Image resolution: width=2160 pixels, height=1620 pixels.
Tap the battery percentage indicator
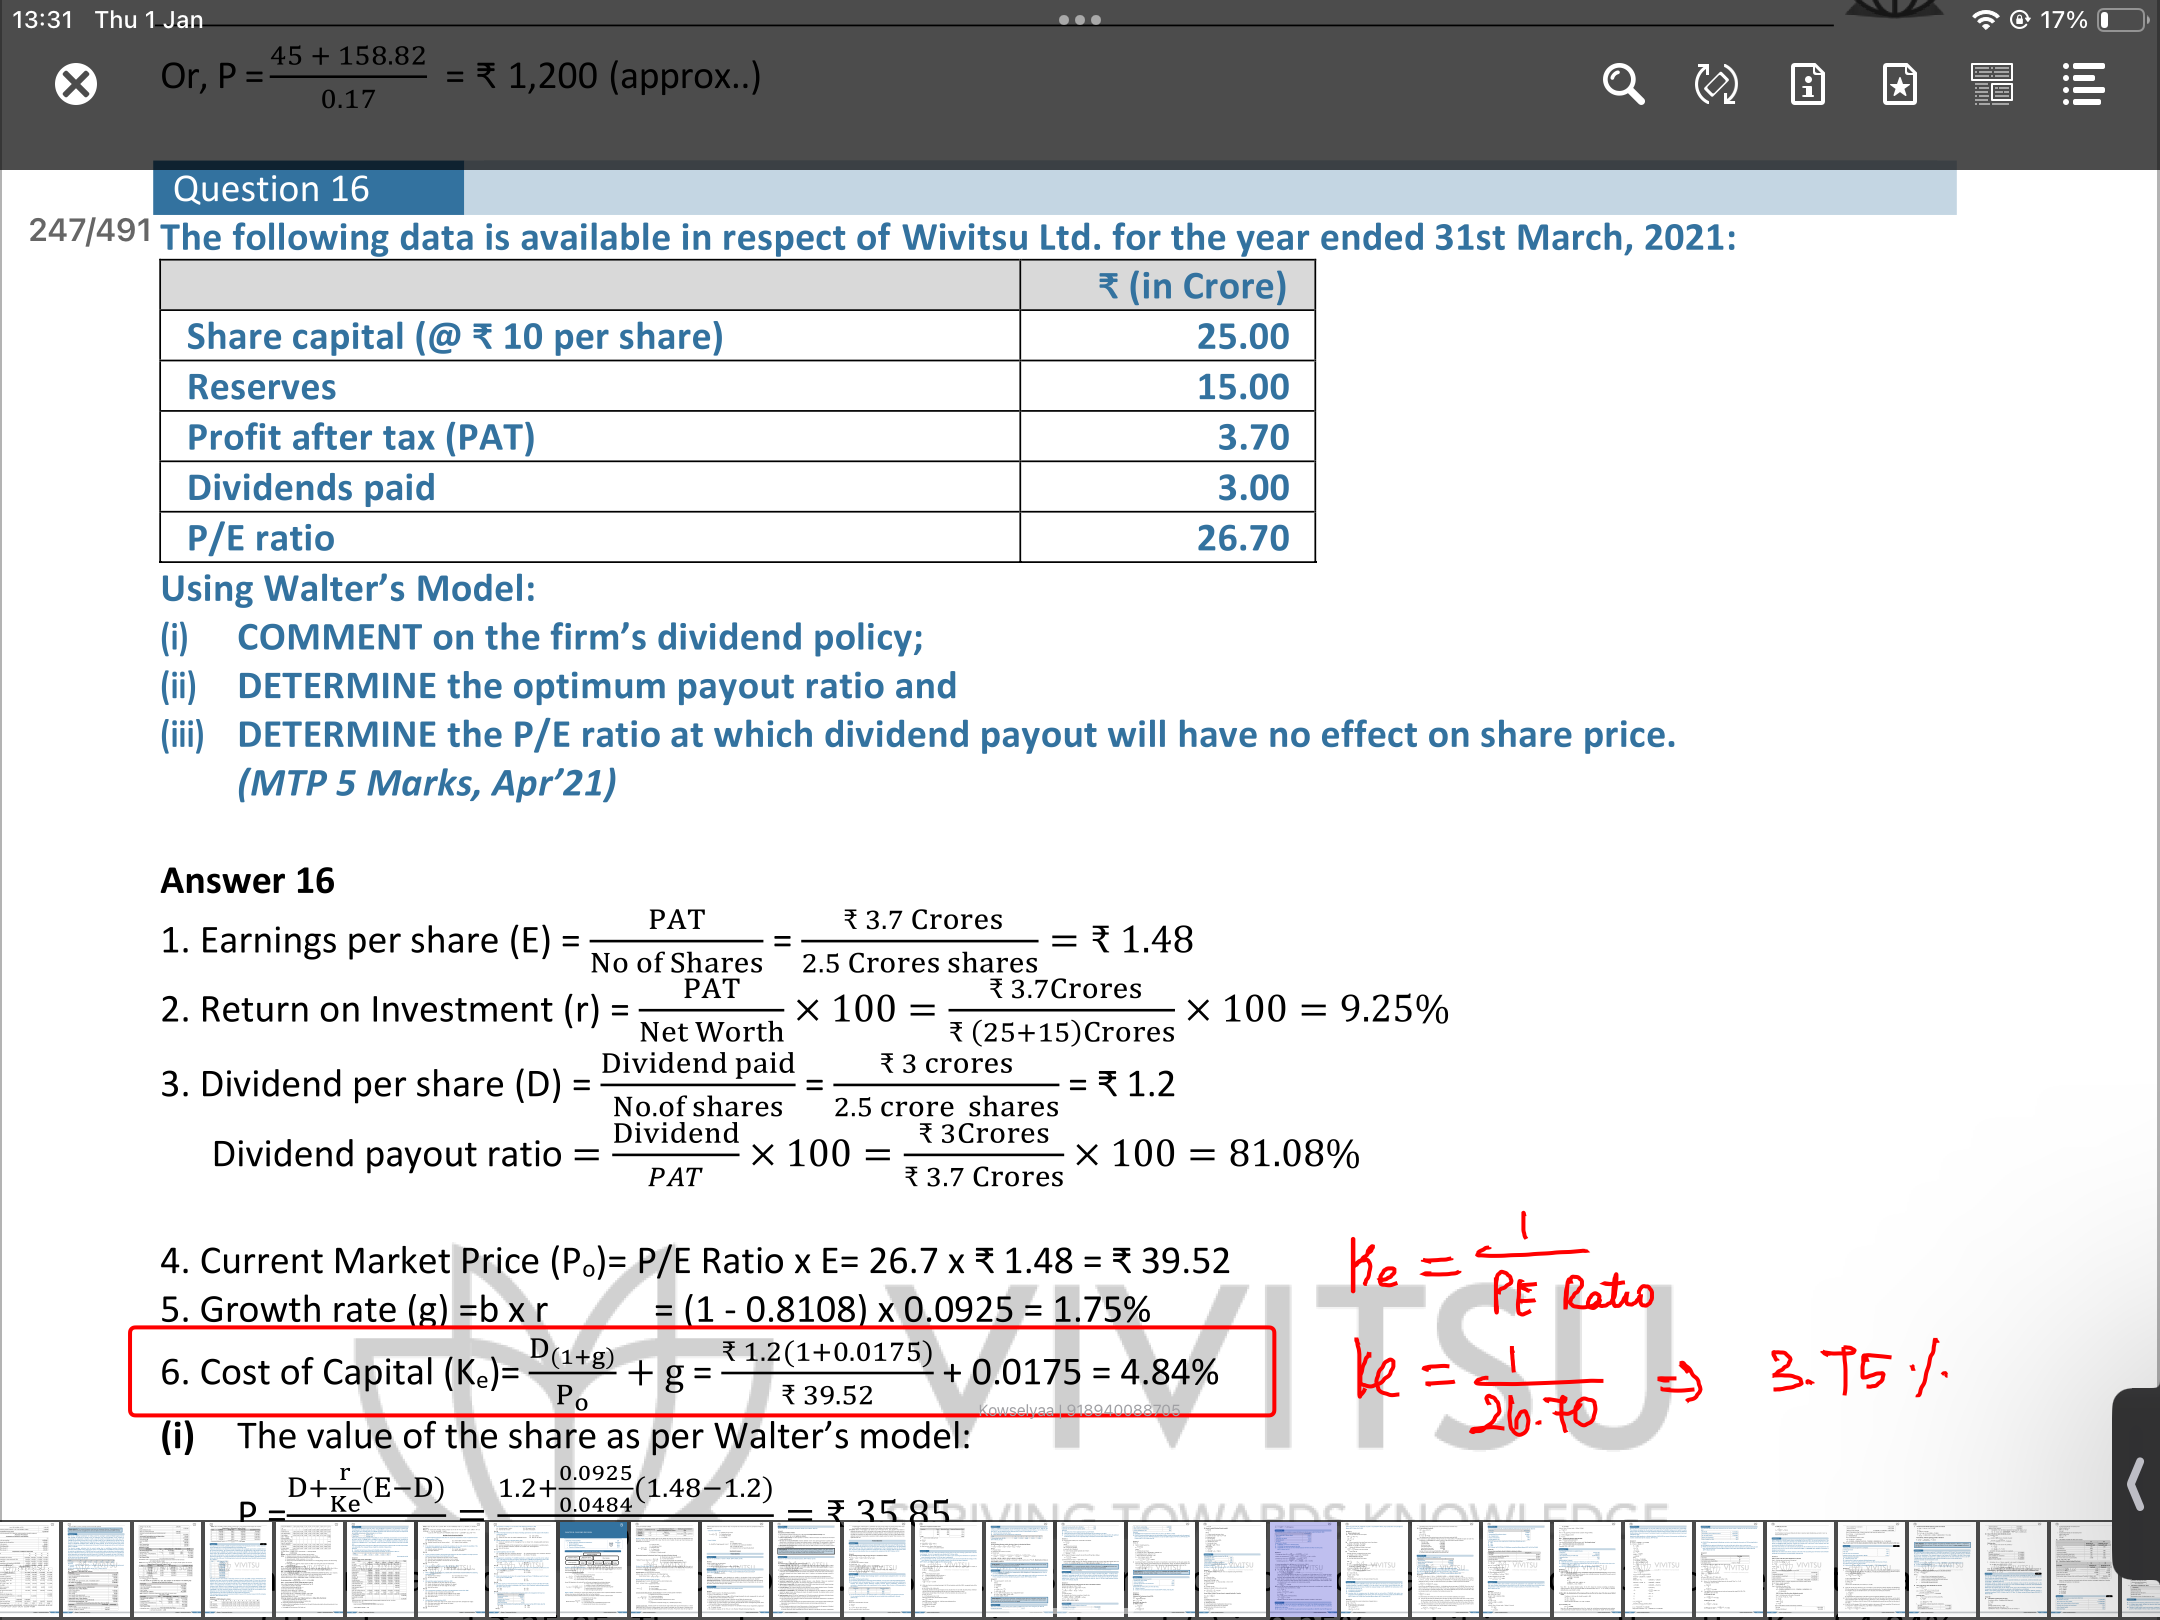coord(2063,20)
